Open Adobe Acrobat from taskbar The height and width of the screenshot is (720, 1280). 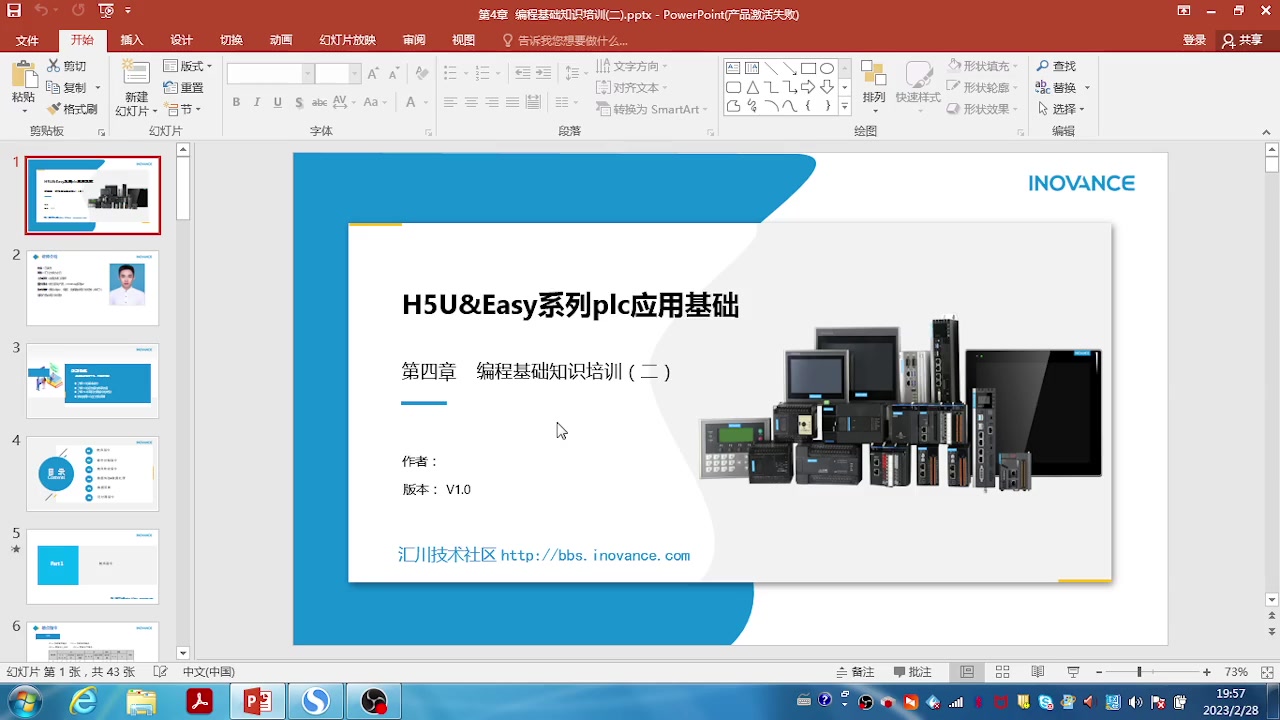click(199, 701)
